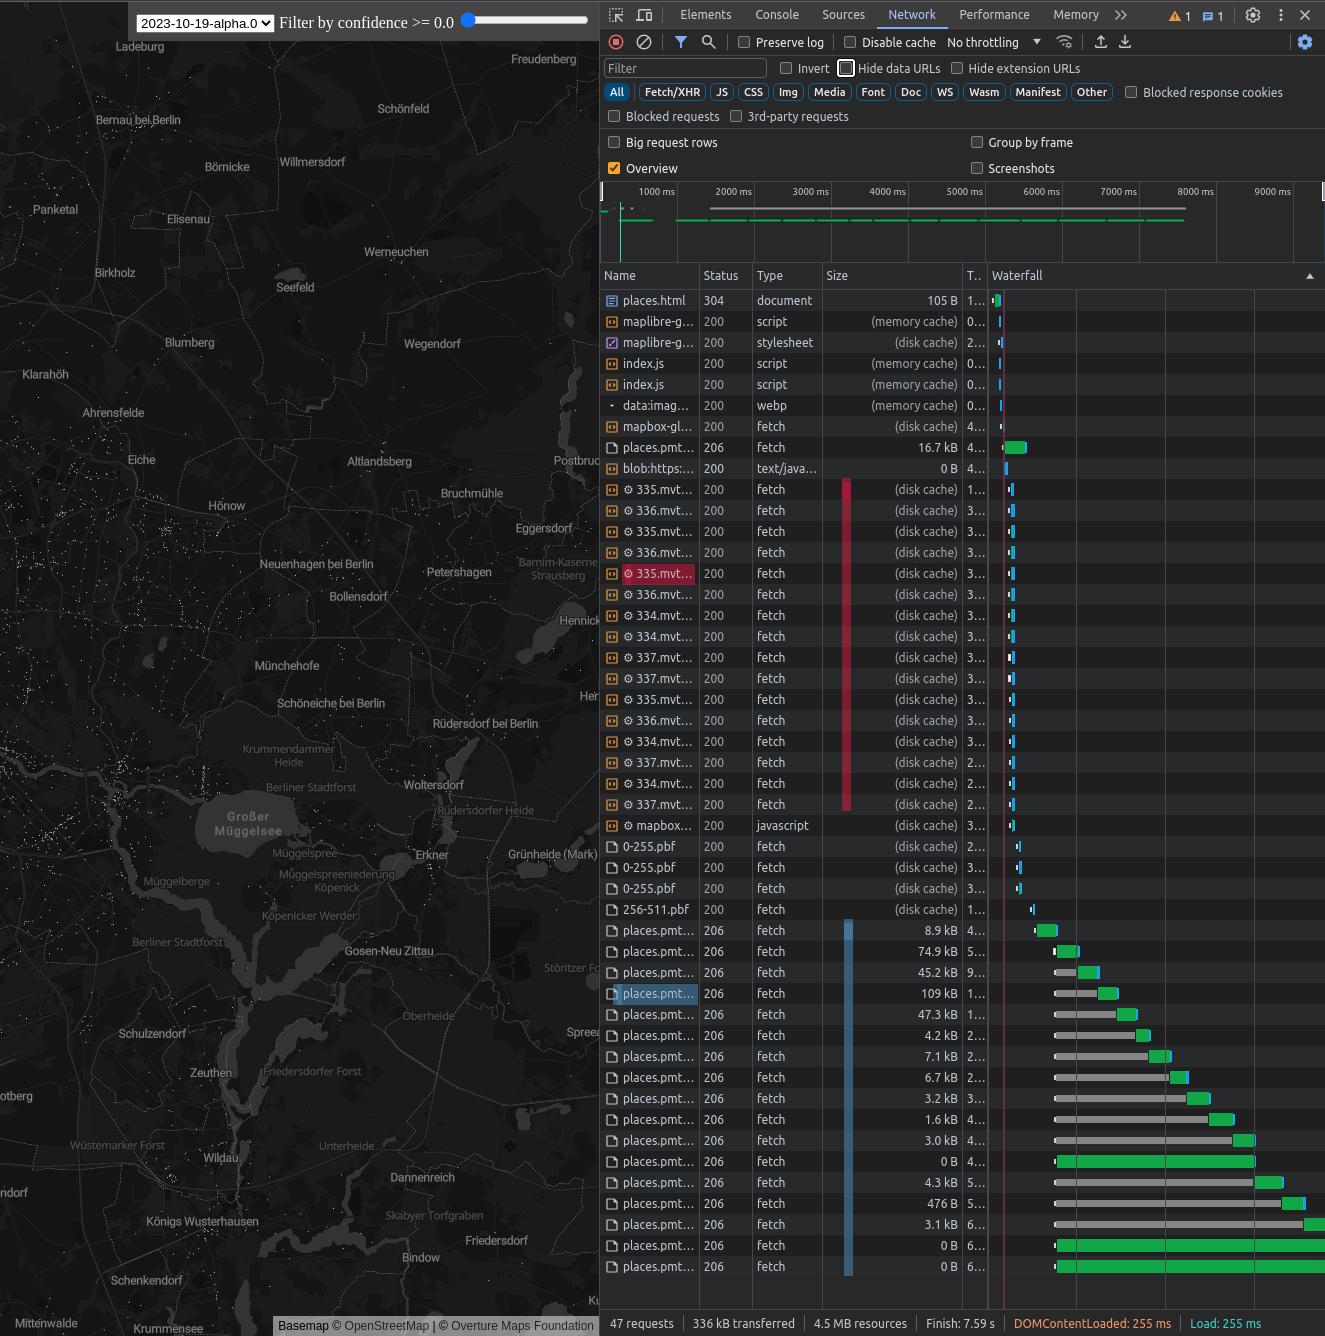This screenshot has height=1336, width=1325.
Task: Stop recording the network log
Action: point(615,42)
